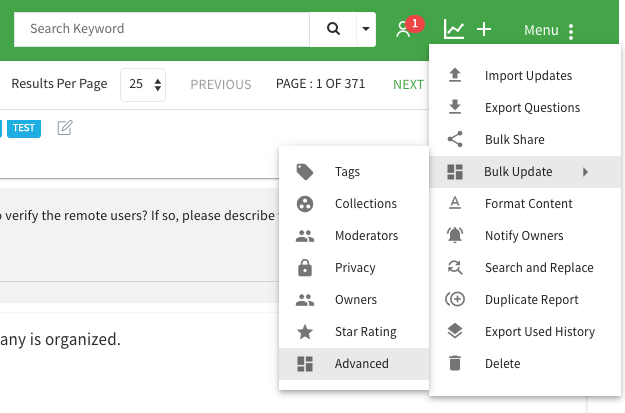Select Owners in the submenu
Screen dimensions: 625x413
(354, 299)
